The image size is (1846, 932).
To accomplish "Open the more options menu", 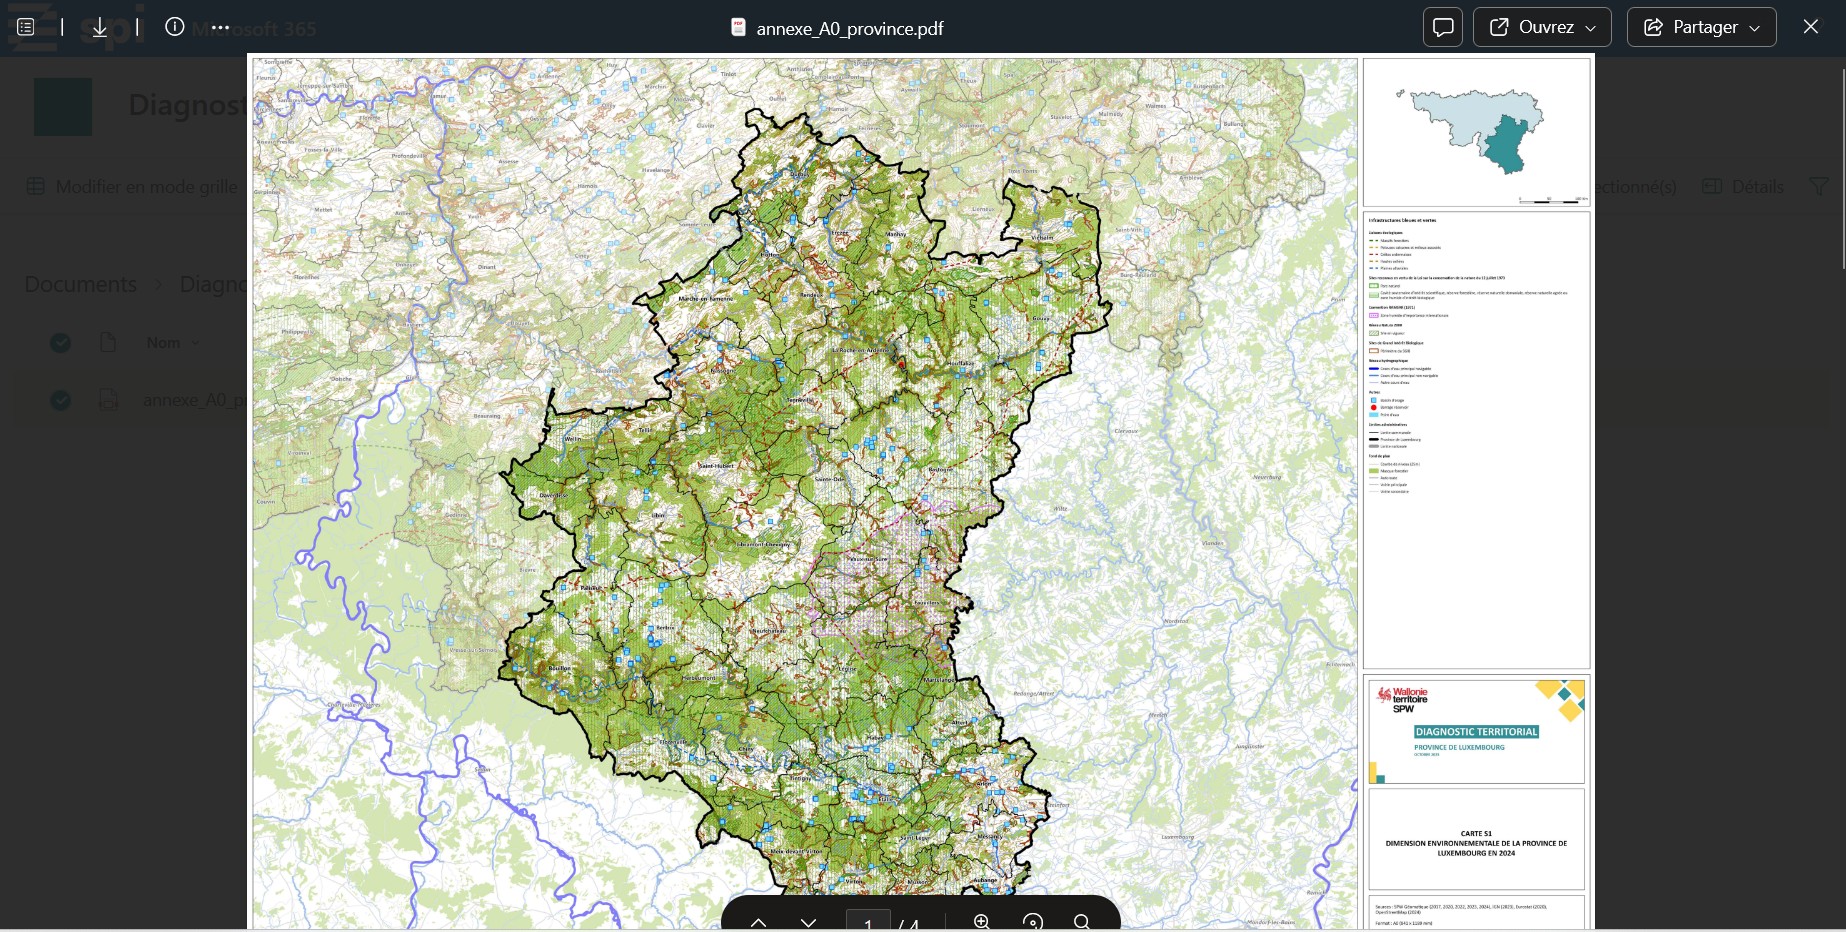I will pyautogui.click(x=220, y=27).
